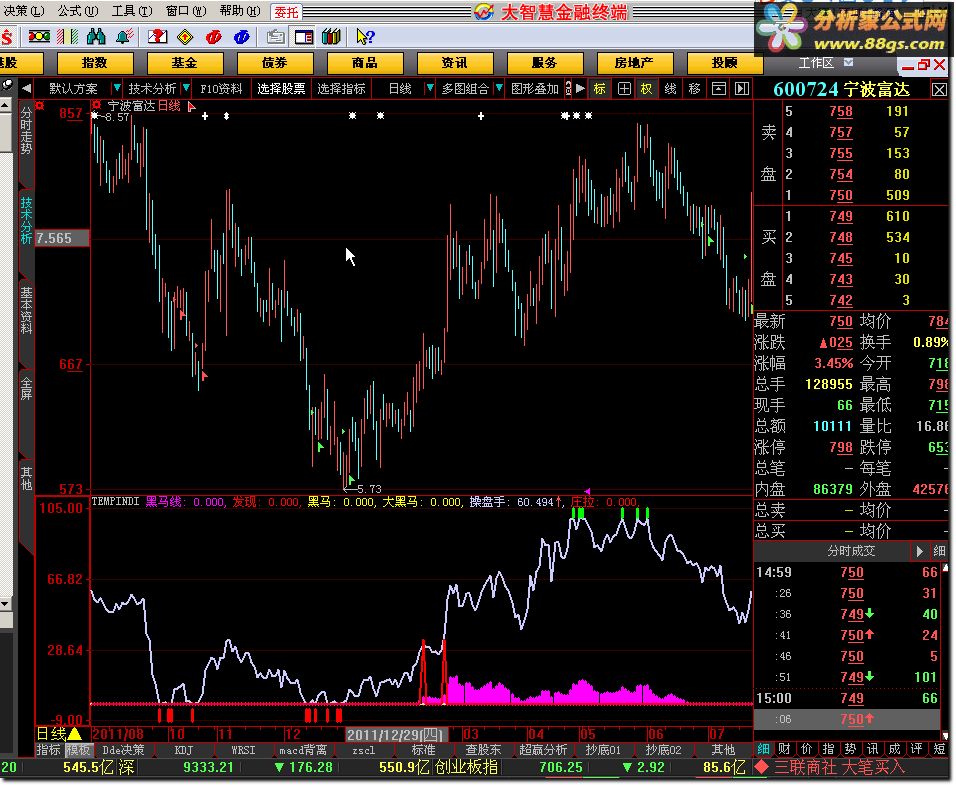Click the skip-to-end panel toggle icon
This screenshot has height=785, width=956.
(x=741, y=89)
